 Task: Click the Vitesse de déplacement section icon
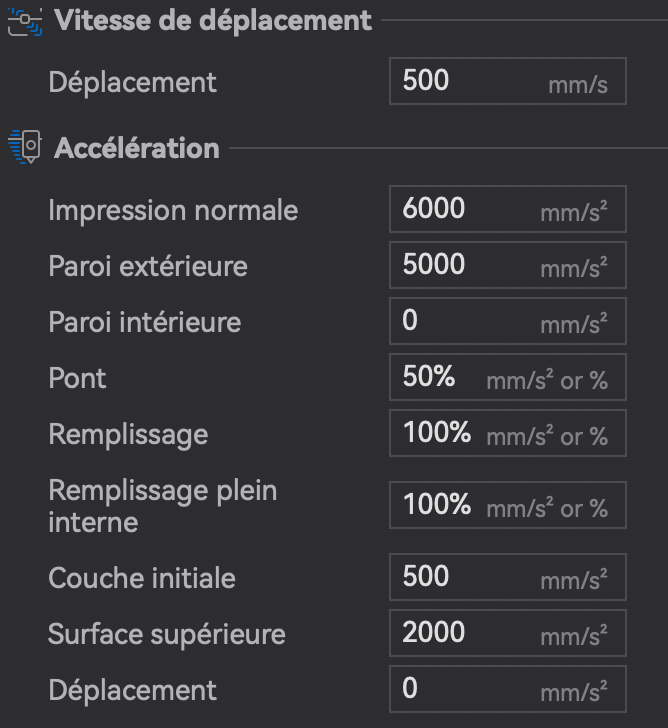(25, 21)
